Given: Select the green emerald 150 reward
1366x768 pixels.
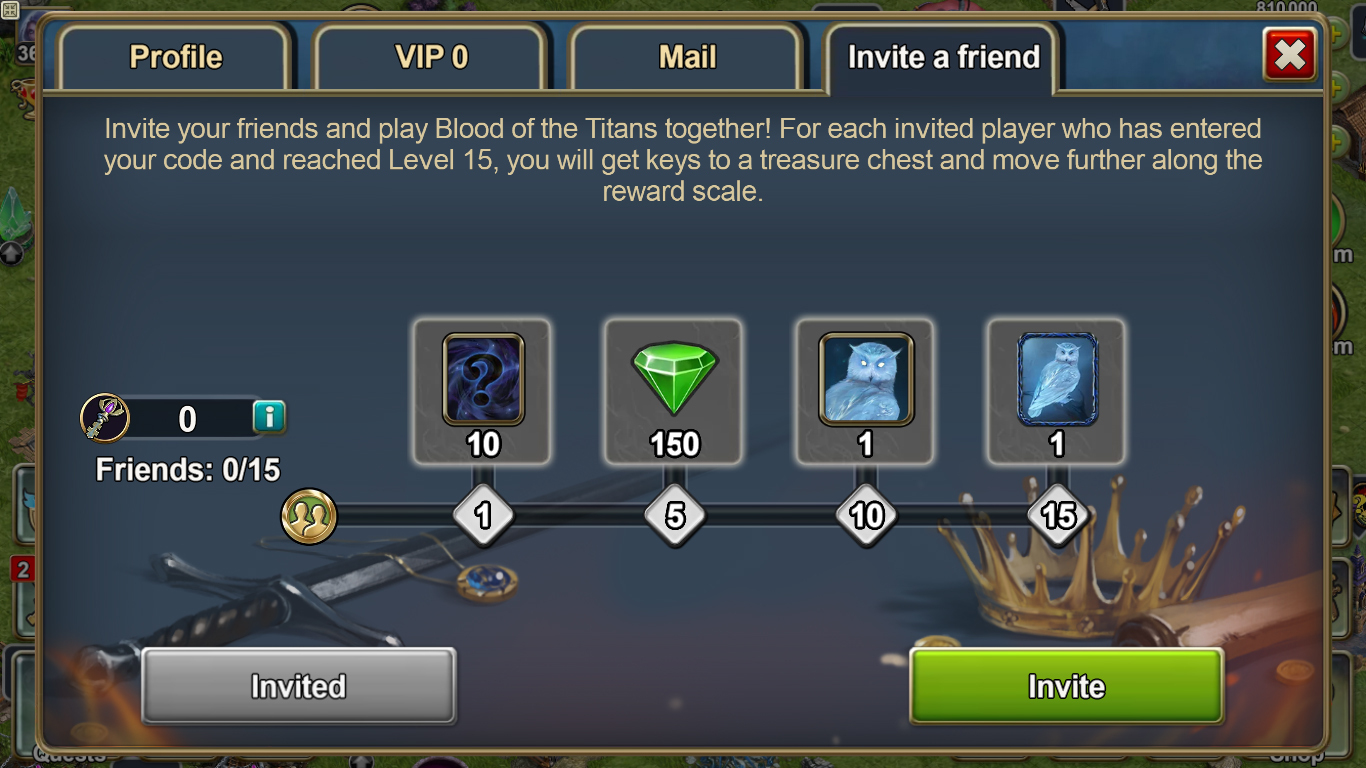Looking at the screenshot, I should [x=675, y=379].
